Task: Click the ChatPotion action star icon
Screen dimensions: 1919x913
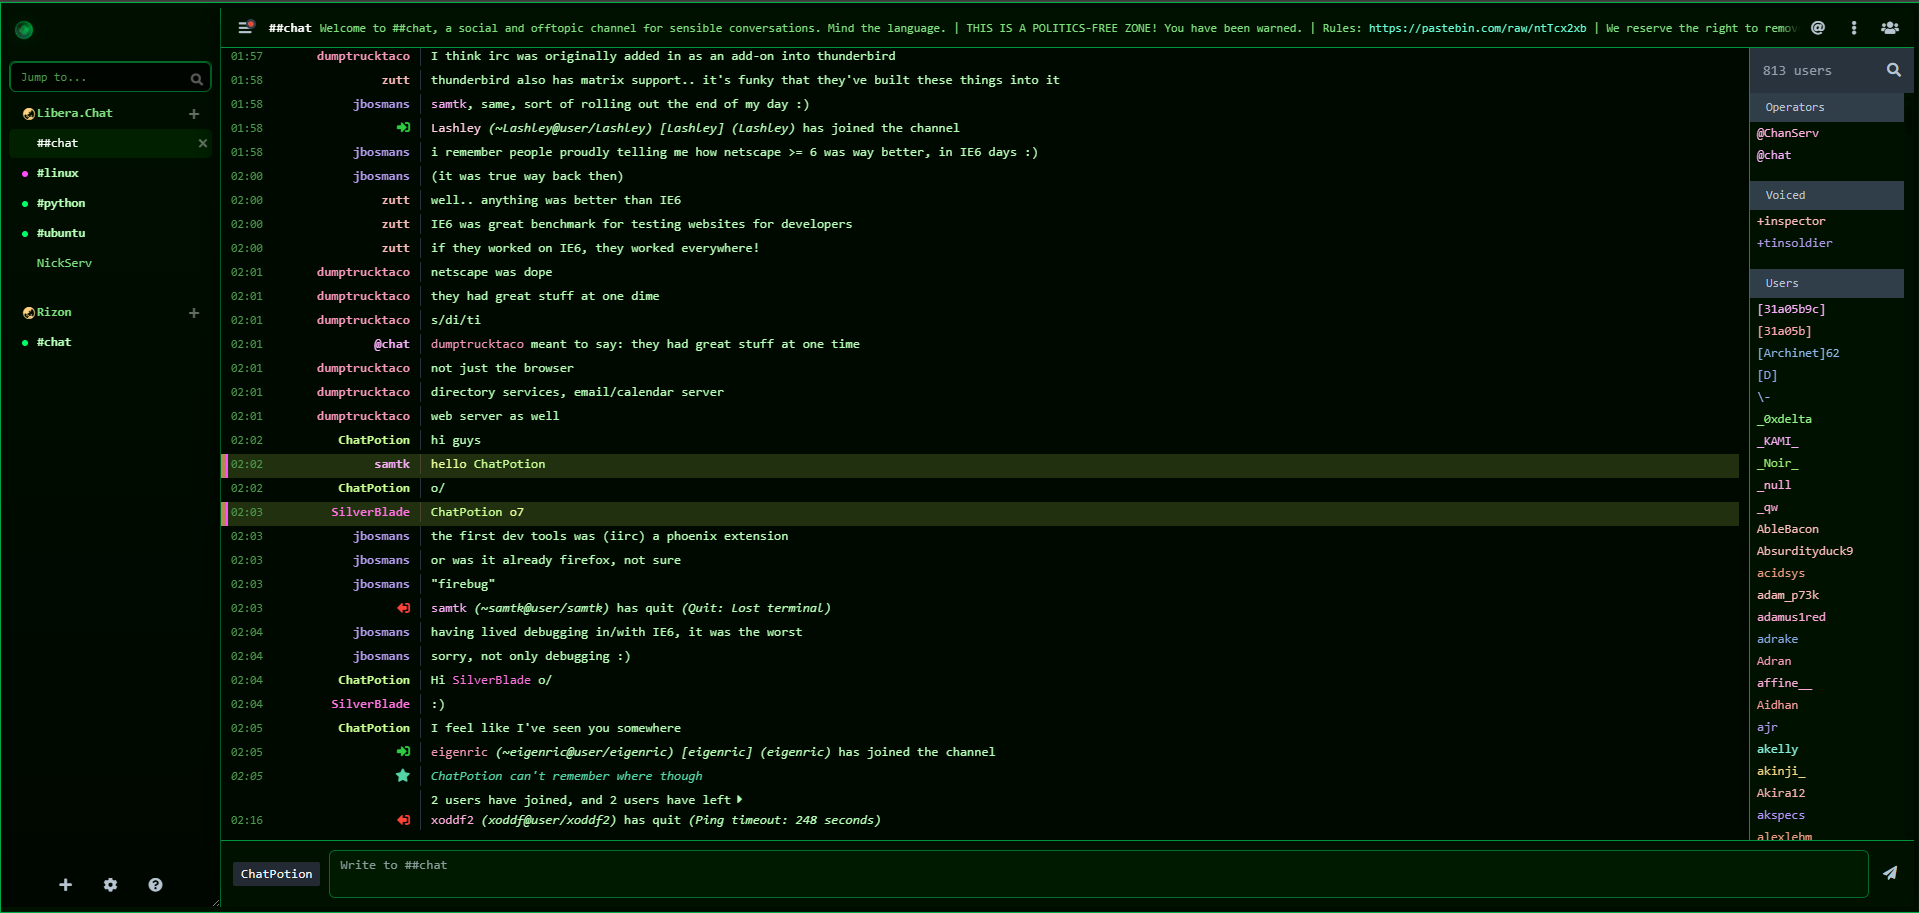Action: pyautogui.click(x=403, y=776)
